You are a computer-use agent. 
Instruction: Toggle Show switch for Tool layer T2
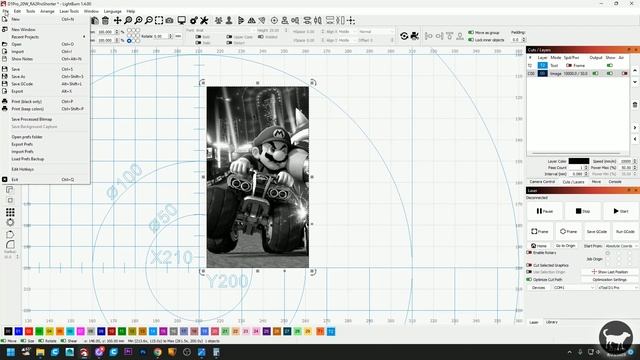coord(610,65)
